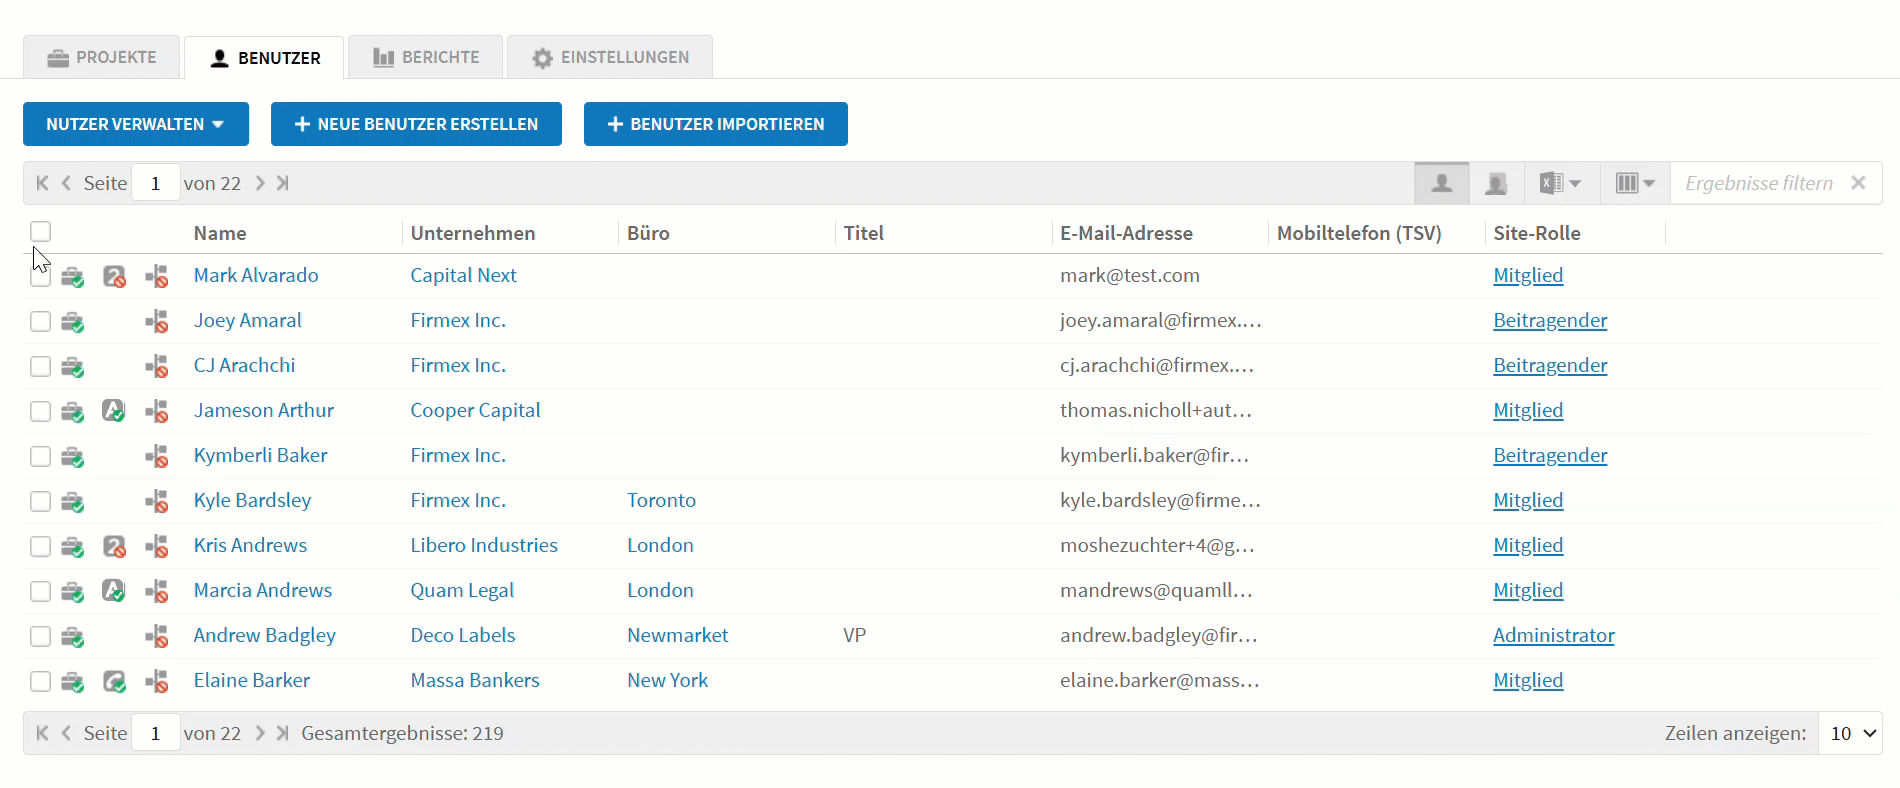Click blocked groups icon for Marcia Andrews
The width and height of the screenshot is (1900, 788).
tap(156, 592)
